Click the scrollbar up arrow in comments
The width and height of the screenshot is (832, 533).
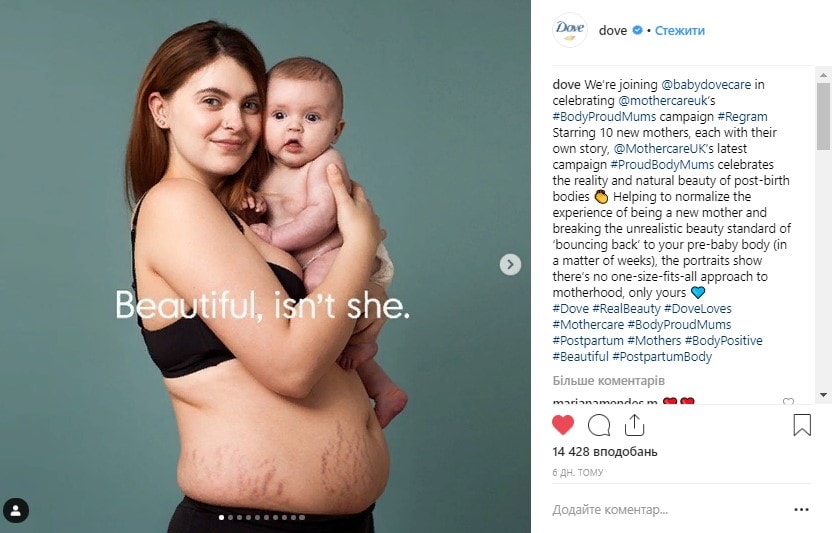824,75
